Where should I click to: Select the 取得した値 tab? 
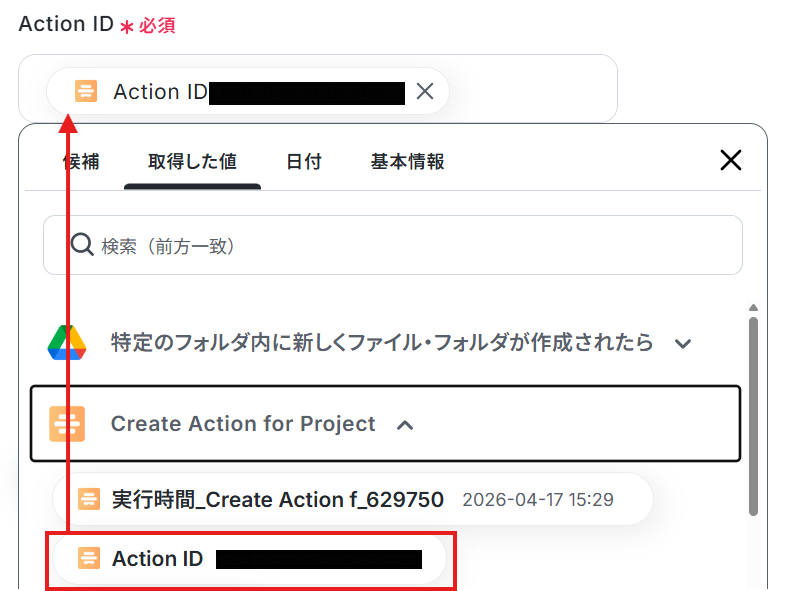pos(192,161)
